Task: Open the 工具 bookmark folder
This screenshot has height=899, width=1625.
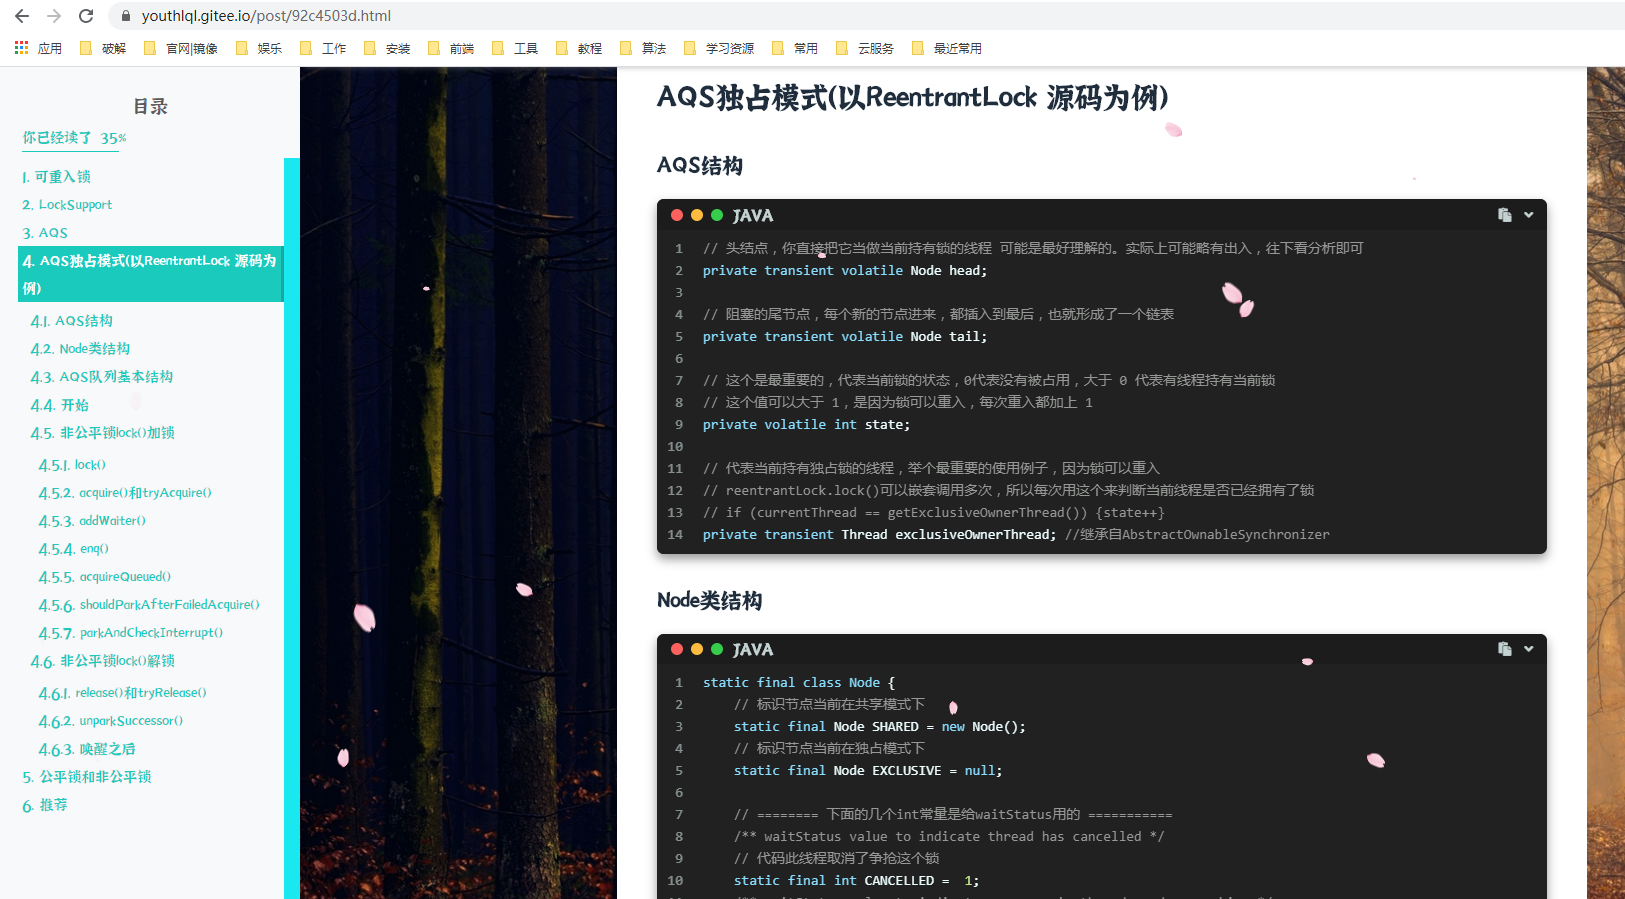Action: [515, 48]
